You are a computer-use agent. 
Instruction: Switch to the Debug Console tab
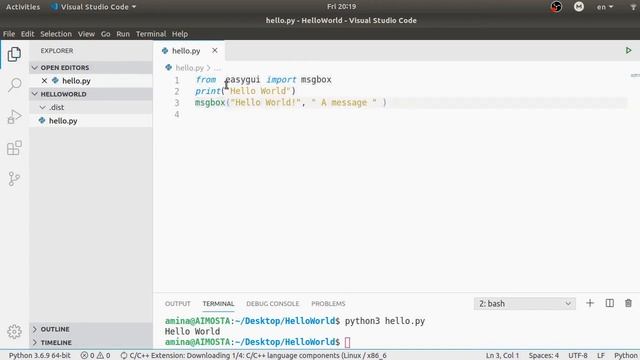click(273, 304)
